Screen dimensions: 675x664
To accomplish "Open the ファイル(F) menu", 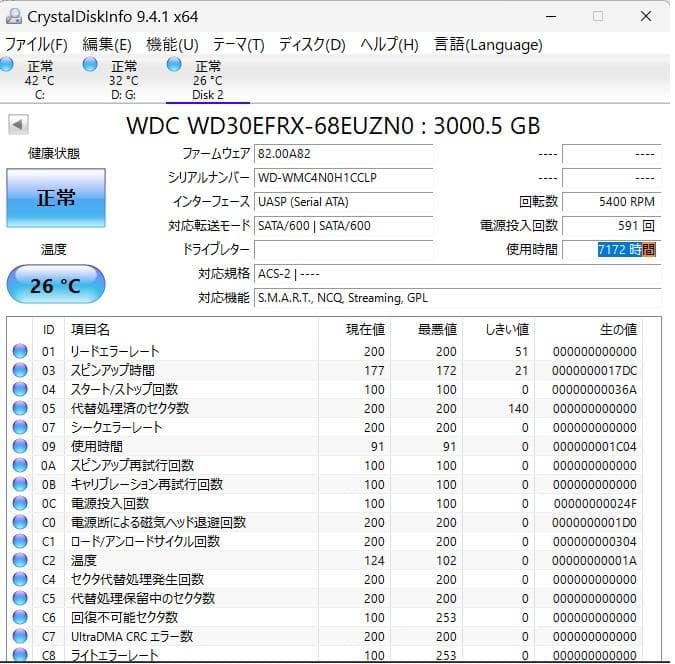I will [x=37, y=44].
